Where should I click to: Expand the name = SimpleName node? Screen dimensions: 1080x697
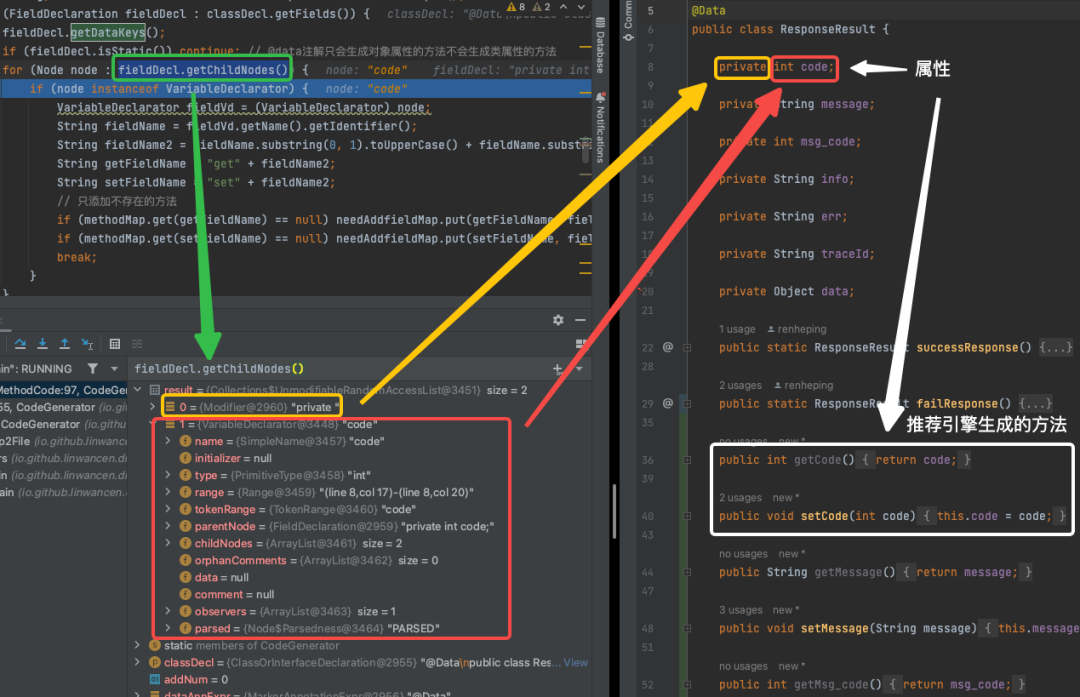(x=168, y=441)
